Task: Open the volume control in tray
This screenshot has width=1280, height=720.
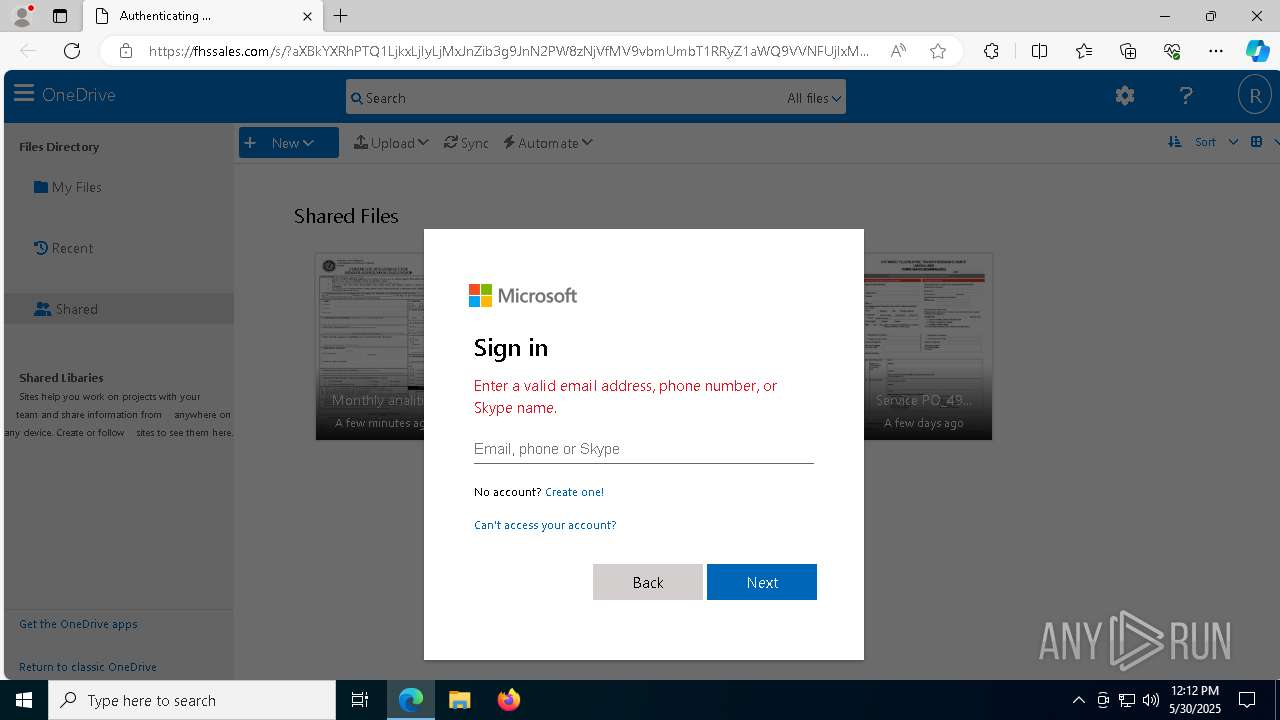Action: click(x=1151, y=700)
